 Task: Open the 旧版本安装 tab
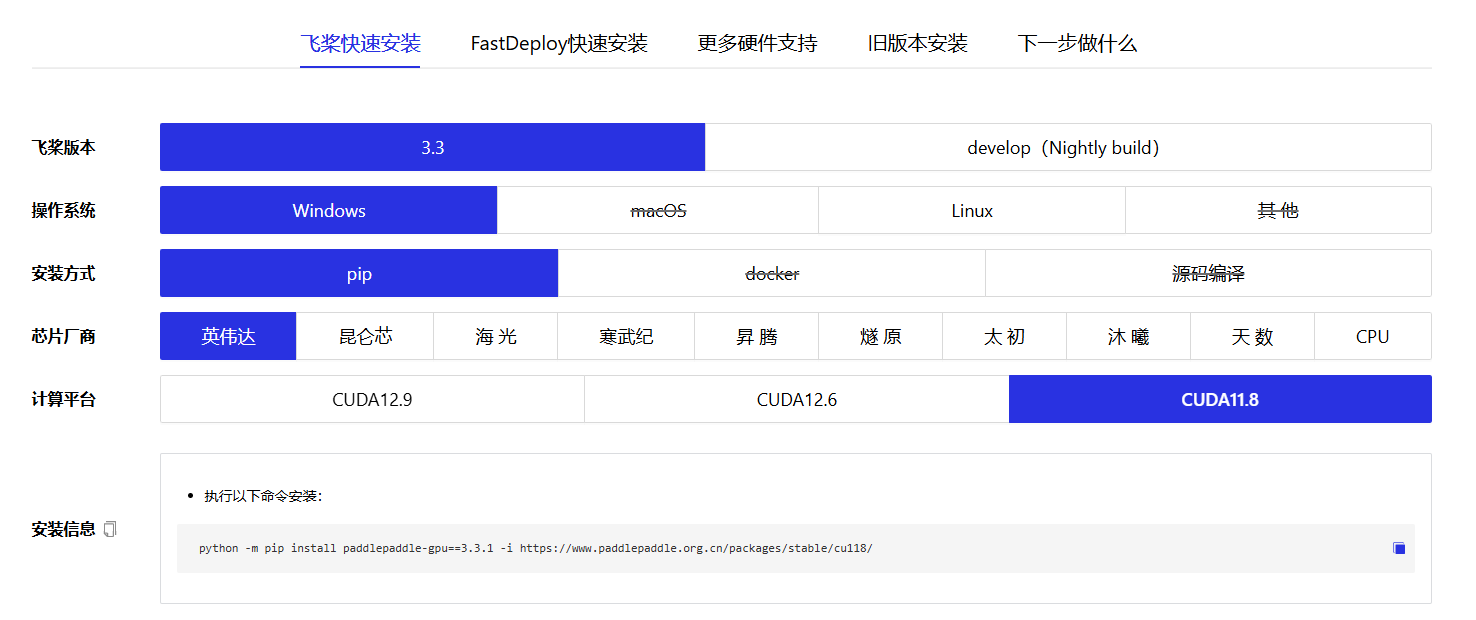pos(917,44)
